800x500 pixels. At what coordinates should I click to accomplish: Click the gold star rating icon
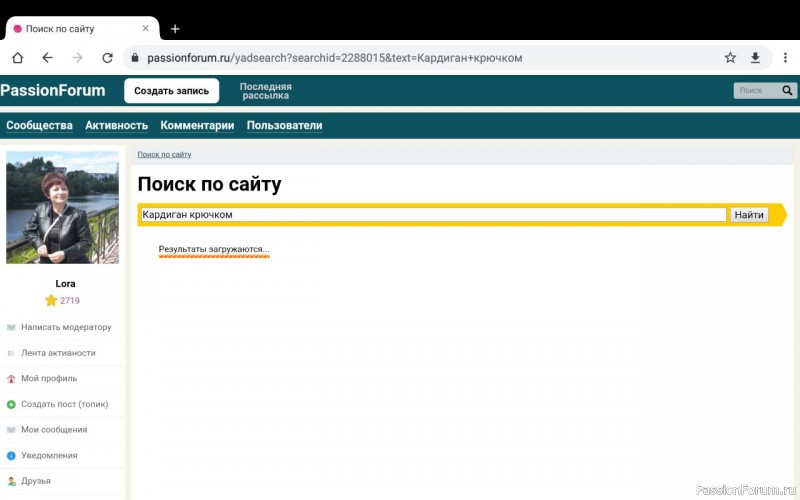tap(51, 300)
